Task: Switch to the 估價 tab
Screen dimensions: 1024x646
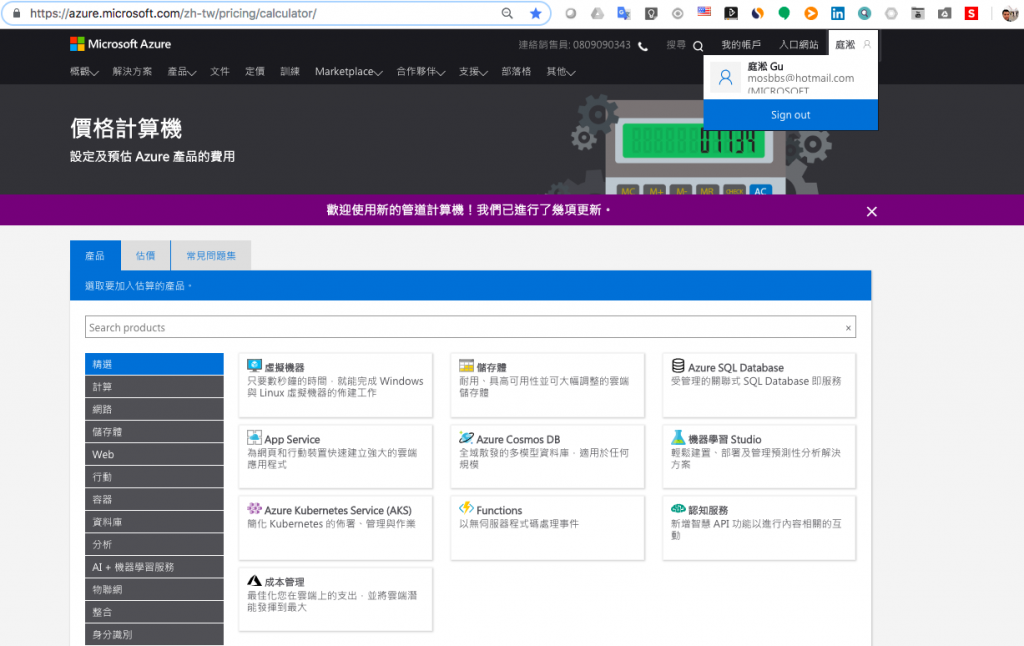Action: tap(146, 255)
